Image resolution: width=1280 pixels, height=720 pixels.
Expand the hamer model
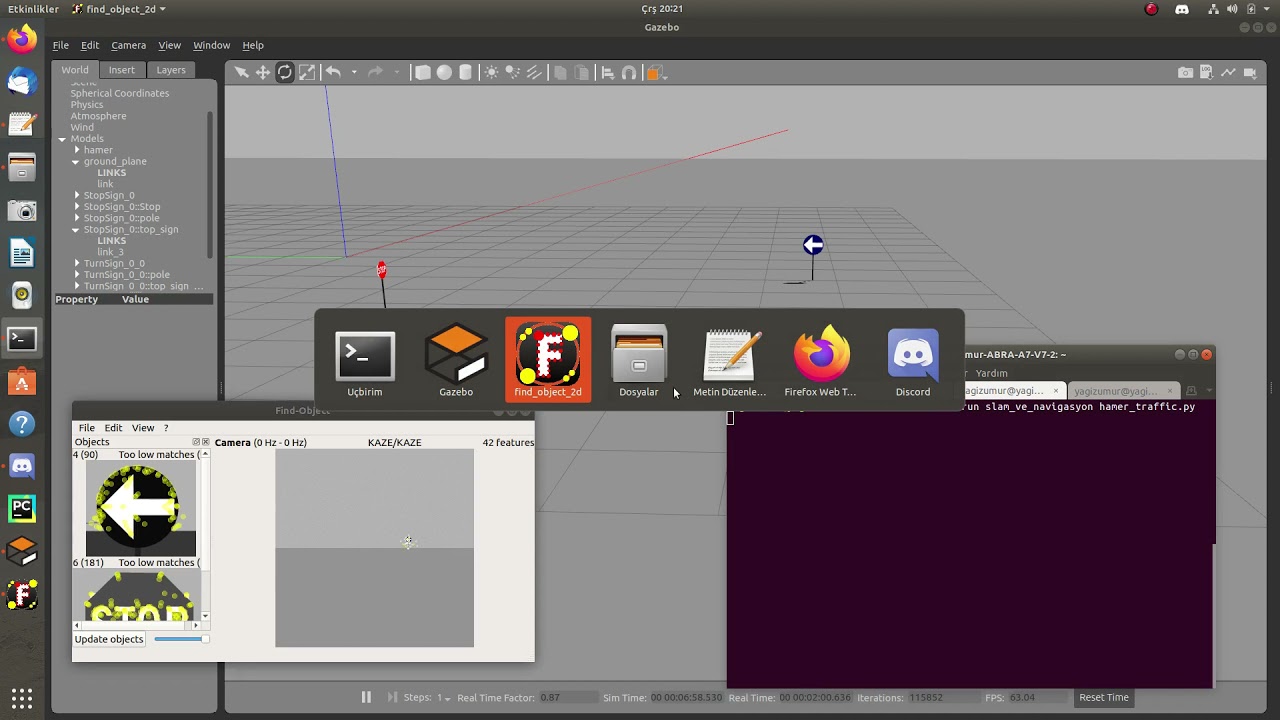coord(76,150)
